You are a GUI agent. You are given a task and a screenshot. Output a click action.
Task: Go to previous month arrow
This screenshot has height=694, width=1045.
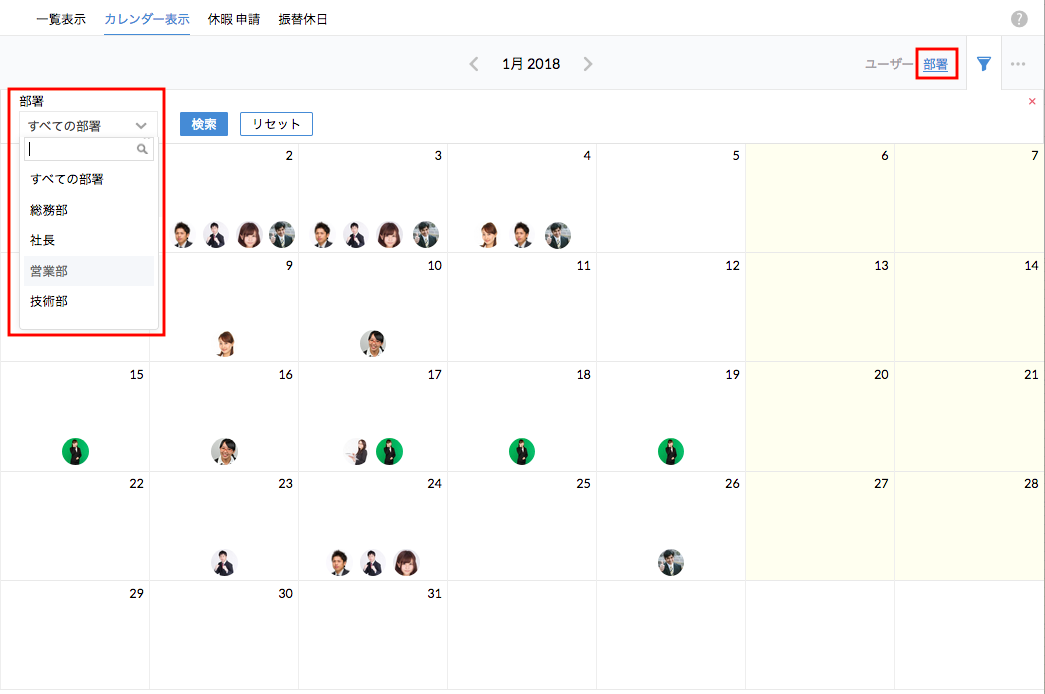point(474,64)
